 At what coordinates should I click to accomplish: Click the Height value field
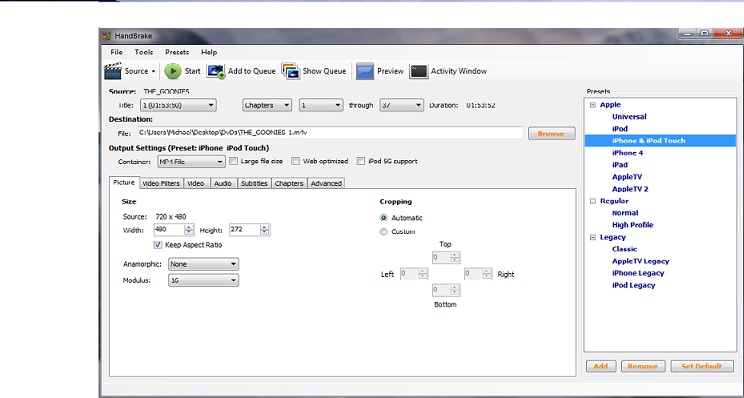[245, 230]
